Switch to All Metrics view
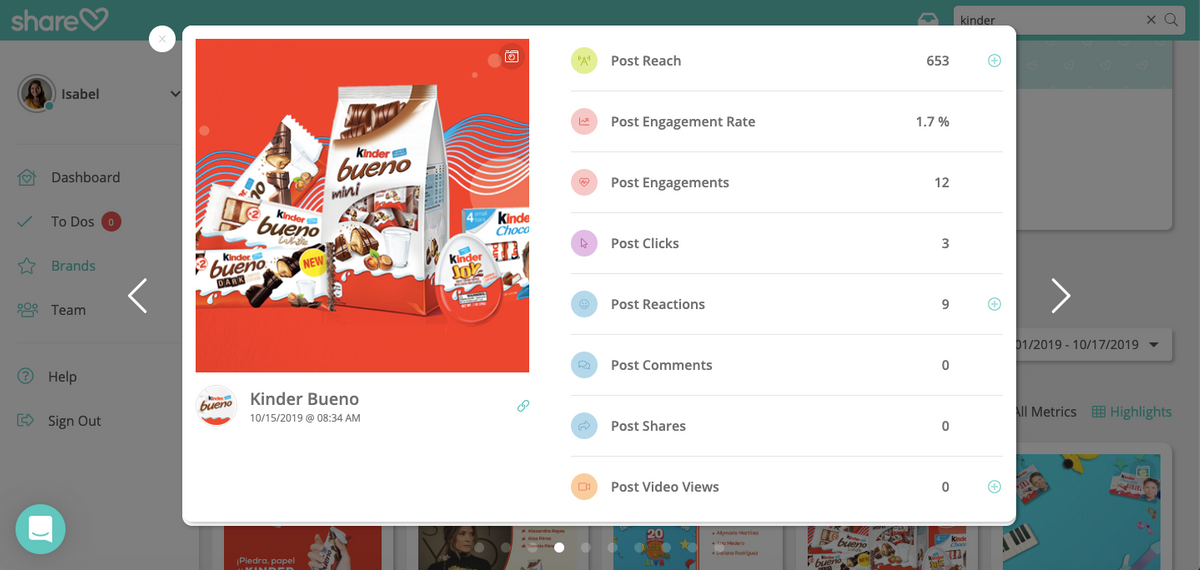Screen dimensions: 1200x570 coord(1046,412)
